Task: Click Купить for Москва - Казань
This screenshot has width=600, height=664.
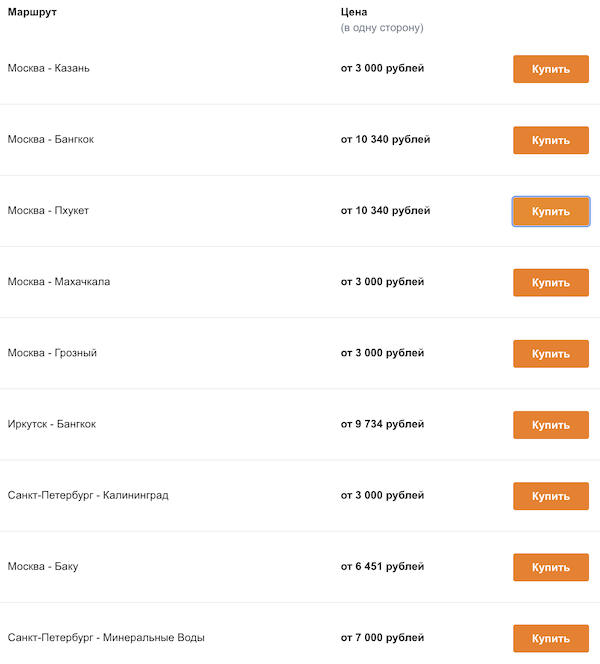Action: click(x=550, y=69)
